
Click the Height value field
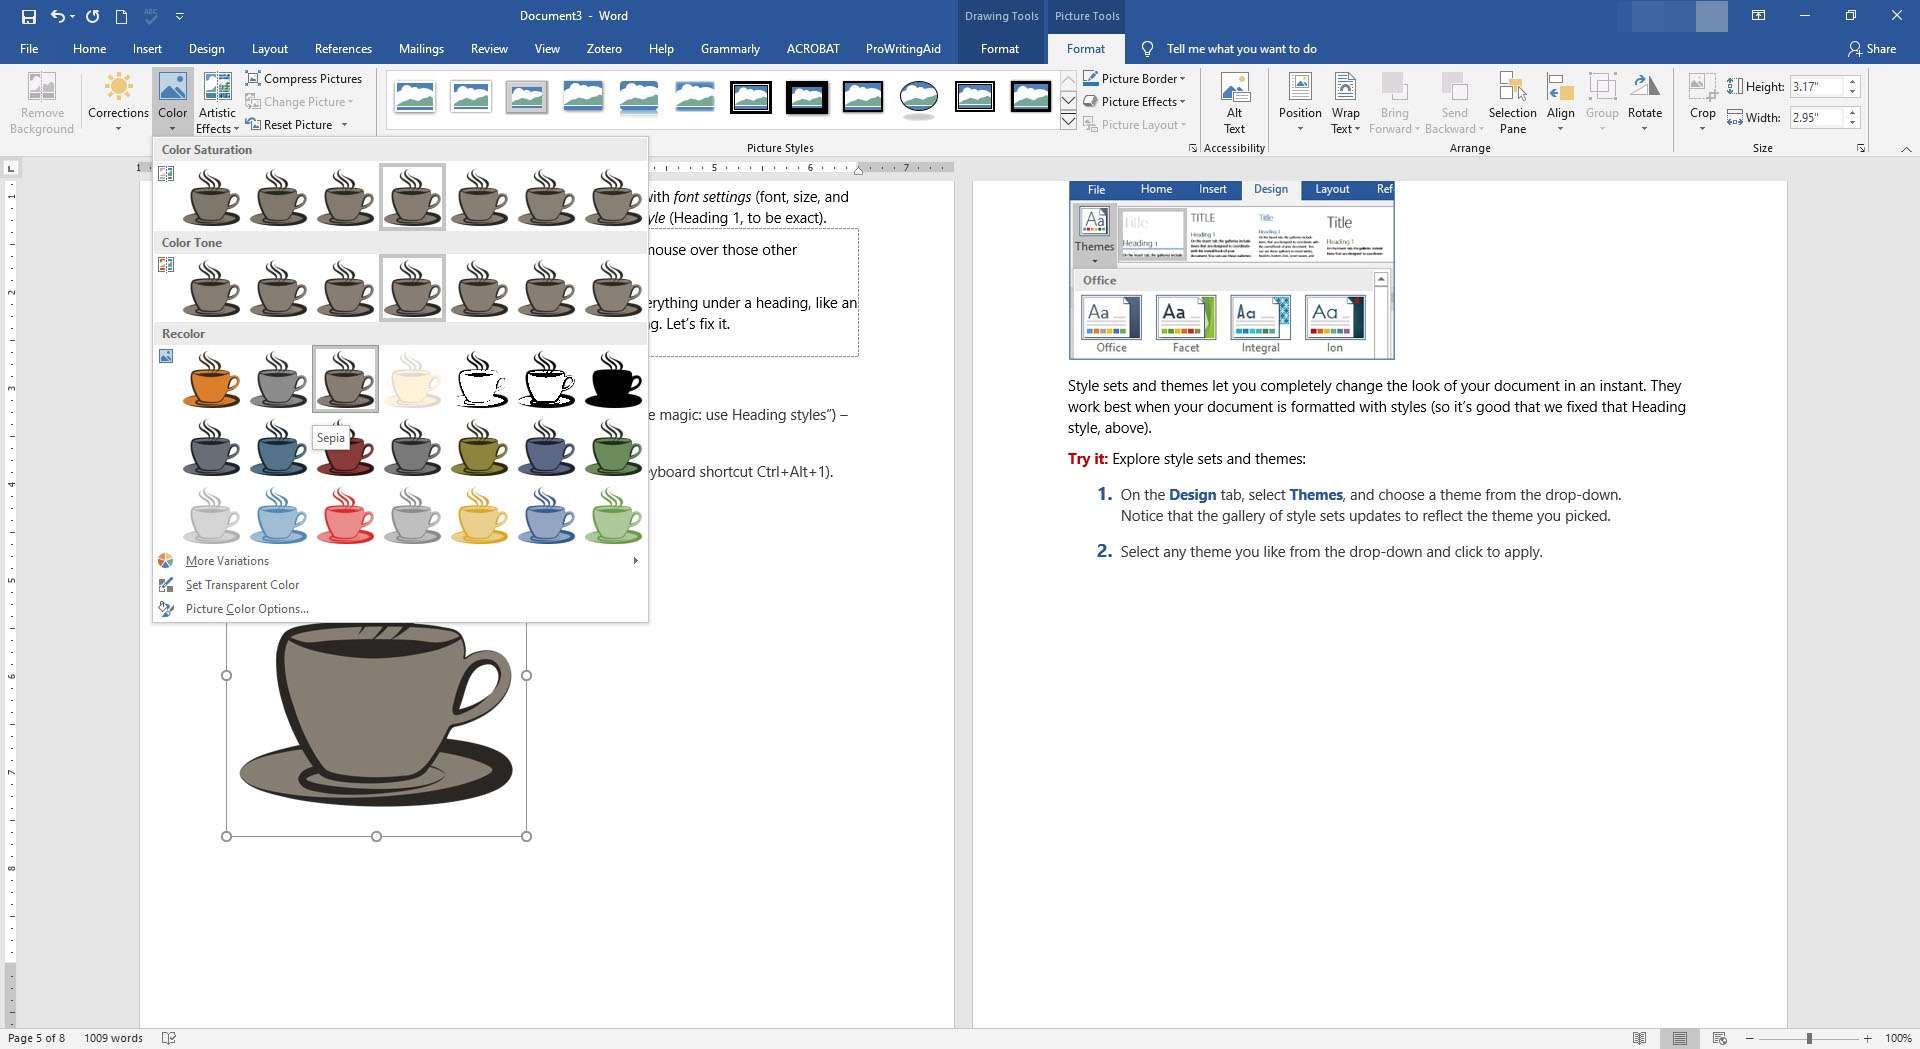click(1816, 87)
